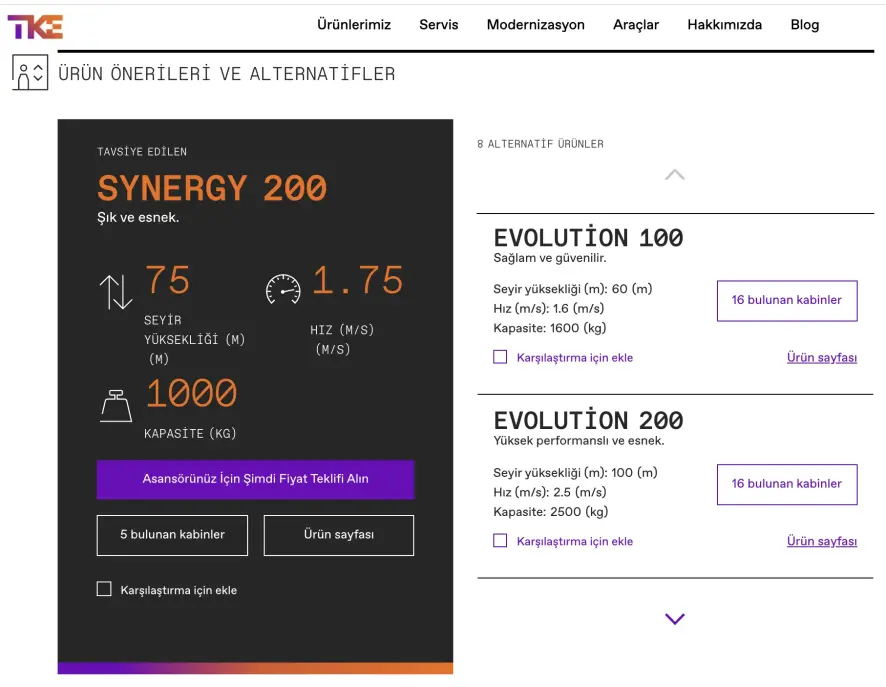Open Modernizasyon menu
The height and width of the screenshot is (687, 886).
(536, 25)
